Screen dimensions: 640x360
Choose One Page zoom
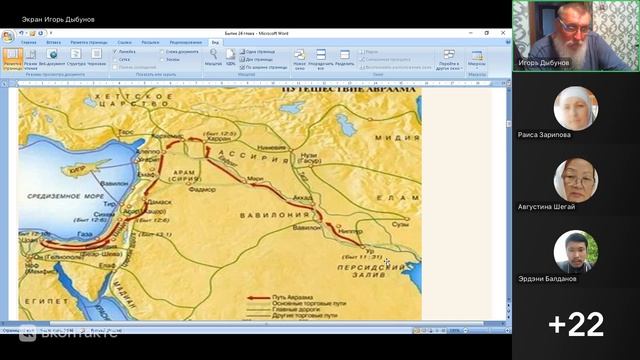click(x=258, y=52)
